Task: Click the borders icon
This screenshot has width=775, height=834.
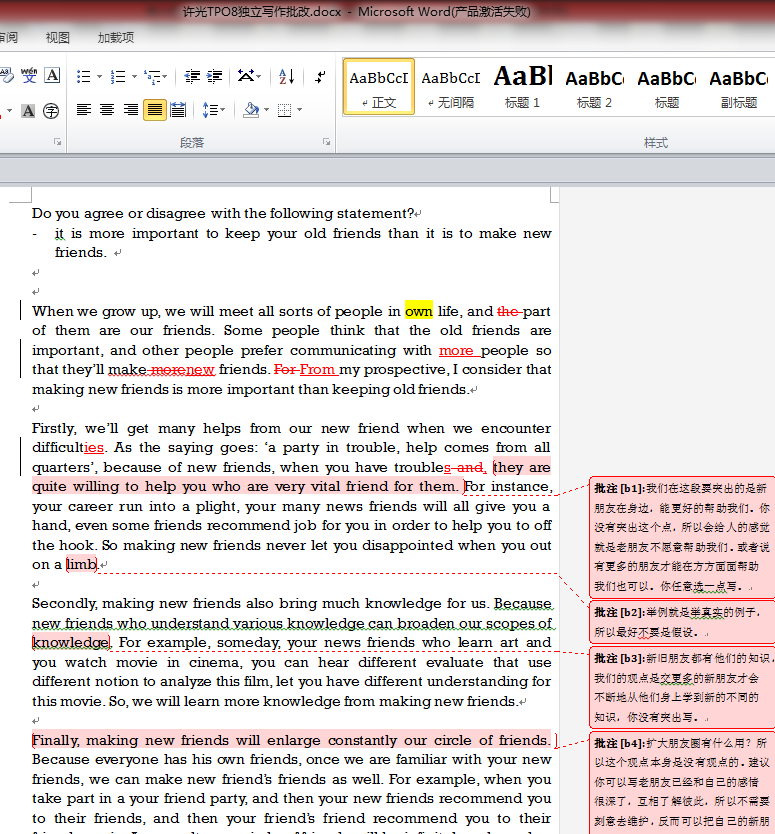Action: 285,110
